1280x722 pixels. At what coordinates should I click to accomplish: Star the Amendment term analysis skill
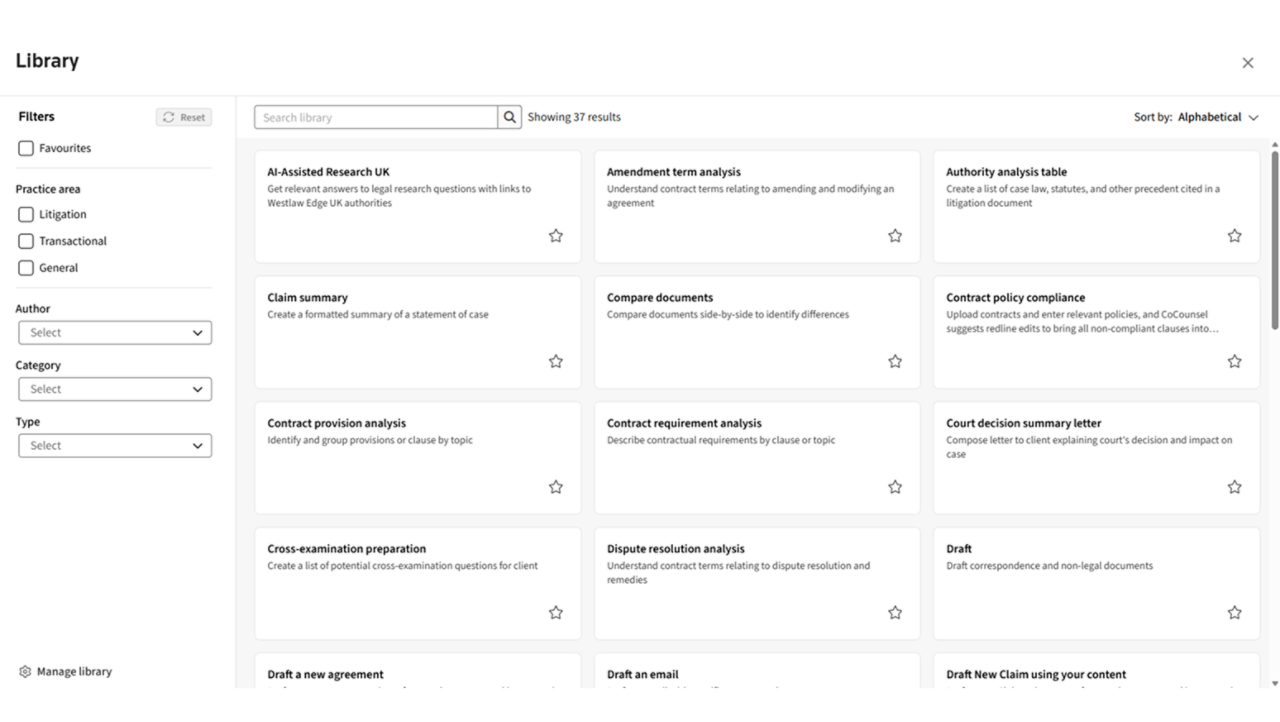pyautogui.click(x=895, y=236)
